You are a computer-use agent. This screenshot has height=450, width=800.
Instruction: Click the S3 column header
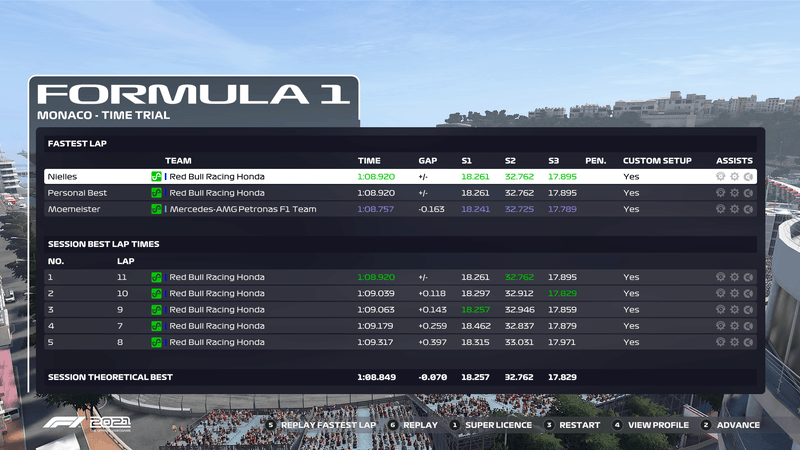point(554,161)
